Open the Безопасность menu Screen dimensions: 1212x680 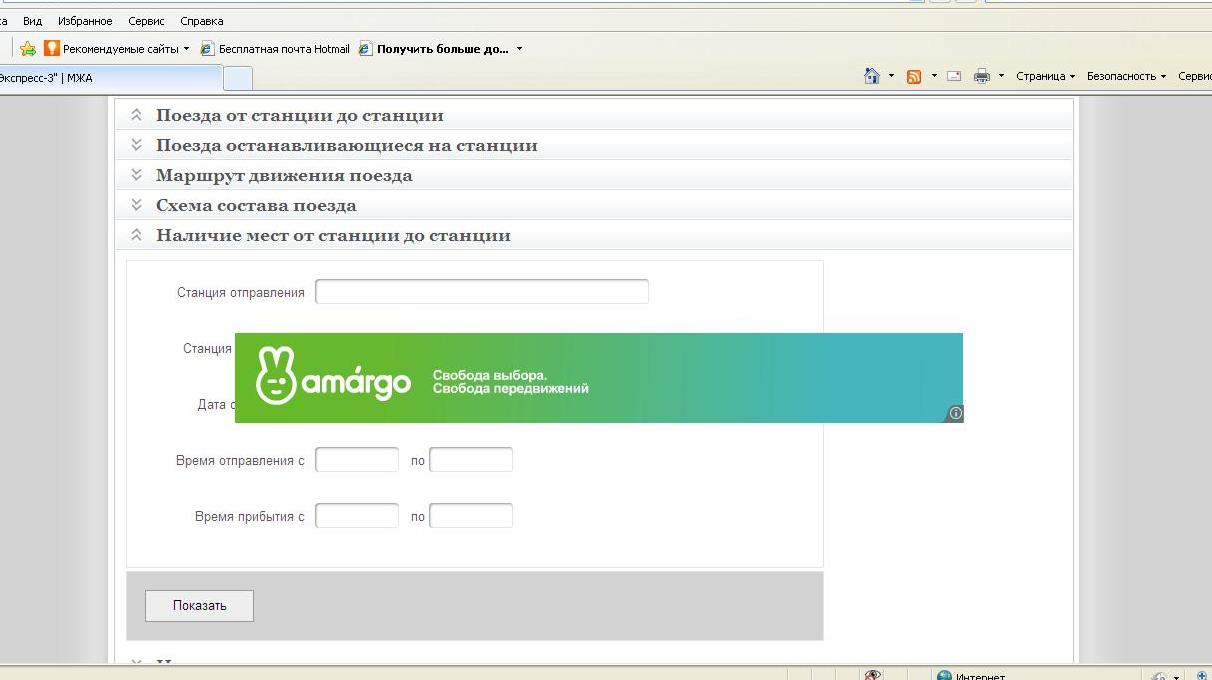(1126, 76)
